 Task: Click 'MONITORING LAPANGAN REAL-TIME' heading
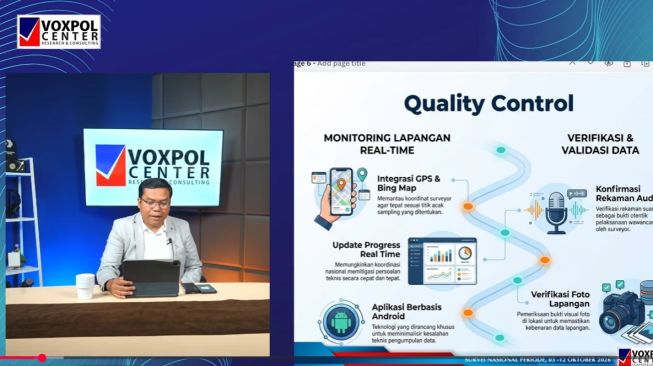387,144
